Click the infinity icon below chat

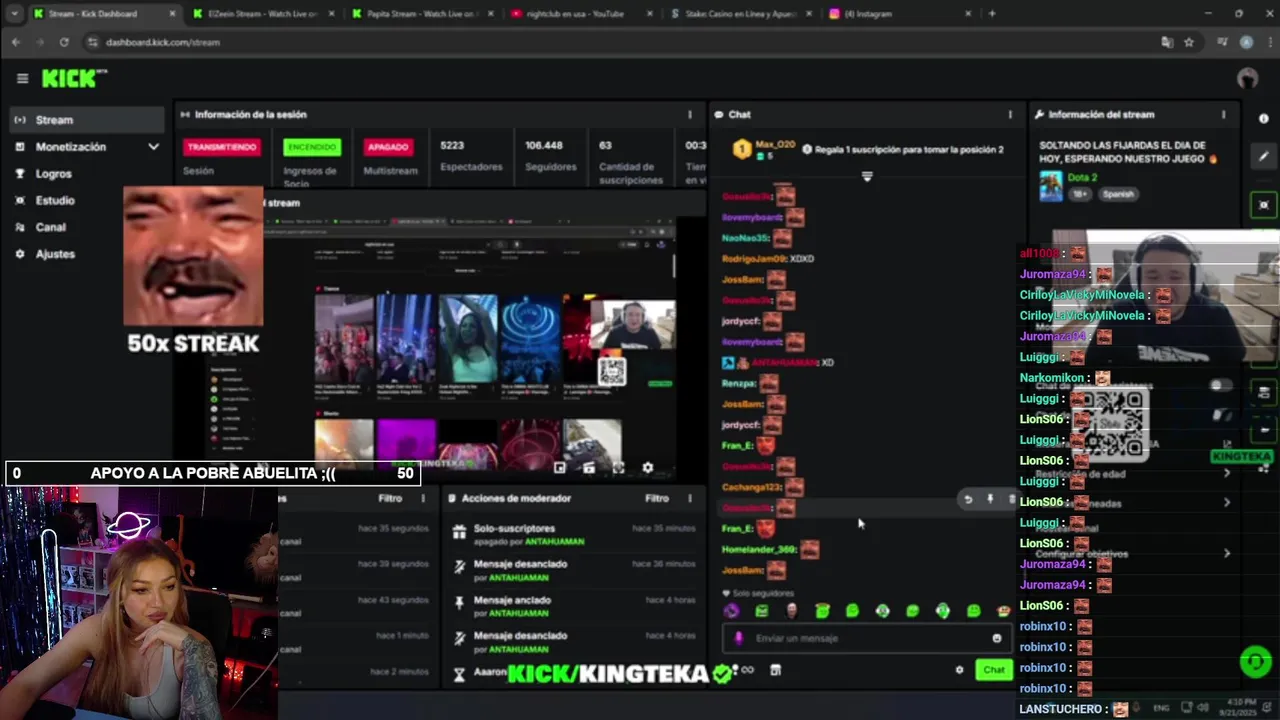coord(747,670)
